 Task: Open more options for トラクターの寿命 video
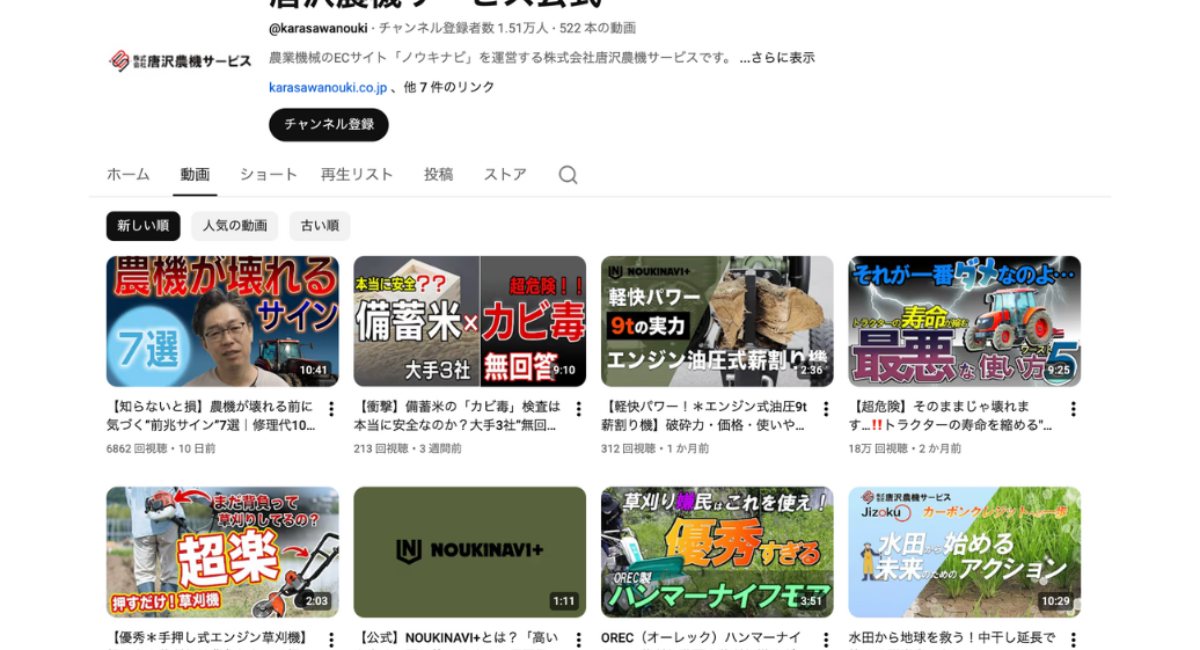tap(1073, 409)
